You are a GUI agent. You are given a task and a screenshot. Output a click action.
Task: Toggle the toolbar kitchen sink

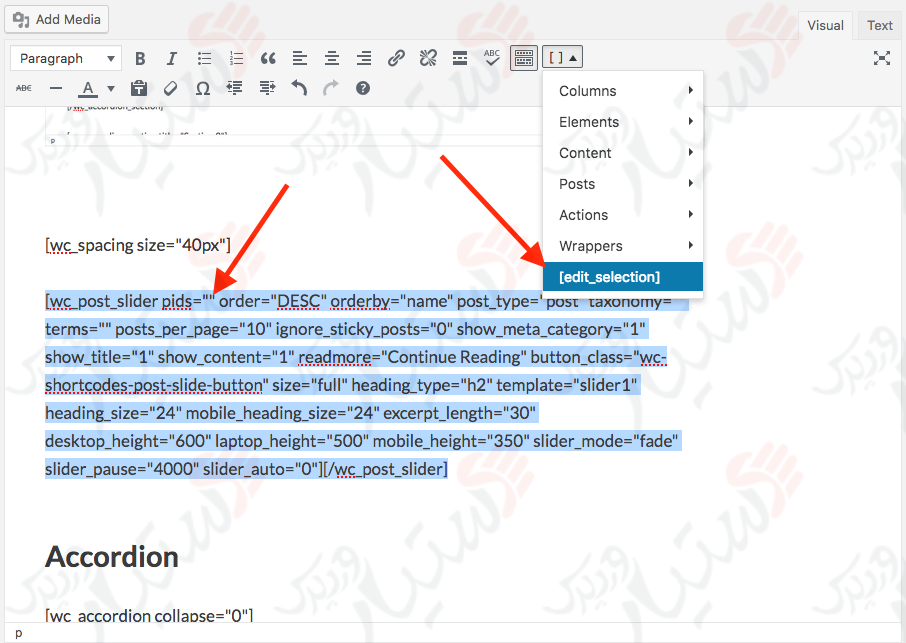tap(524, 58)
